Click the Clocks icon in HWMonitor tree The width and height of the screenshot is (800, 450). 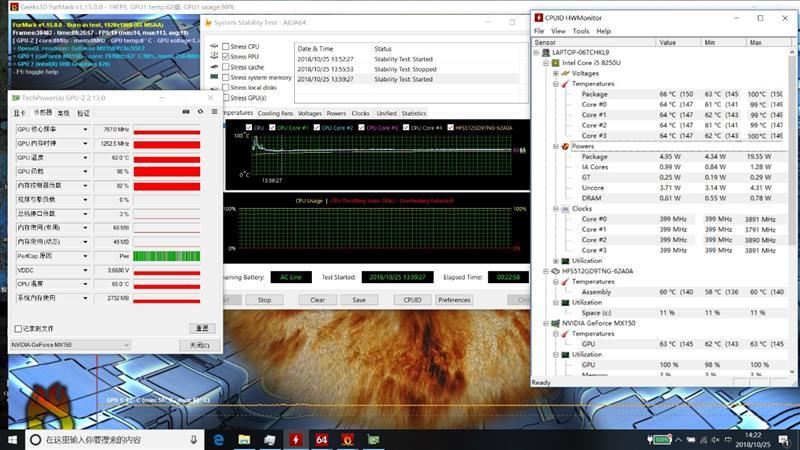(565, 209)
